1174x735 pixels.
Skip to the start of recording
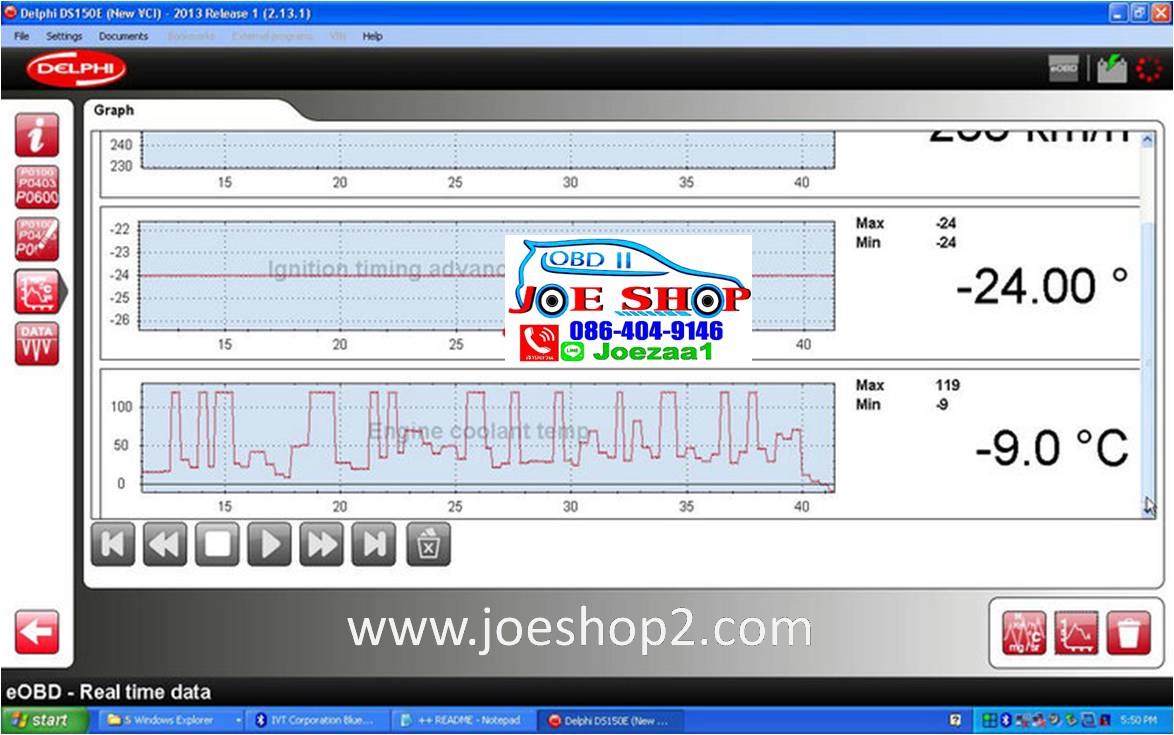click(113, 544)
